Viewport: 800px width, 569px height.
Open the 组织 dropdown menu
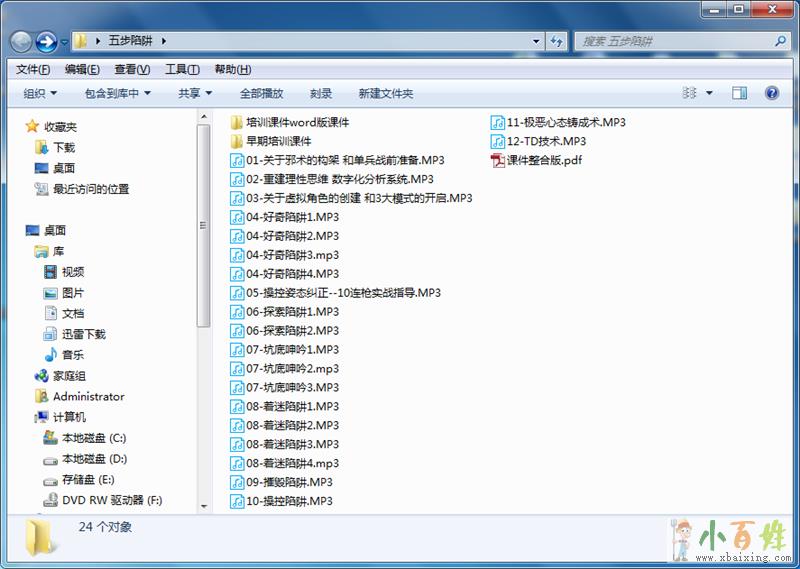(40, 93)
